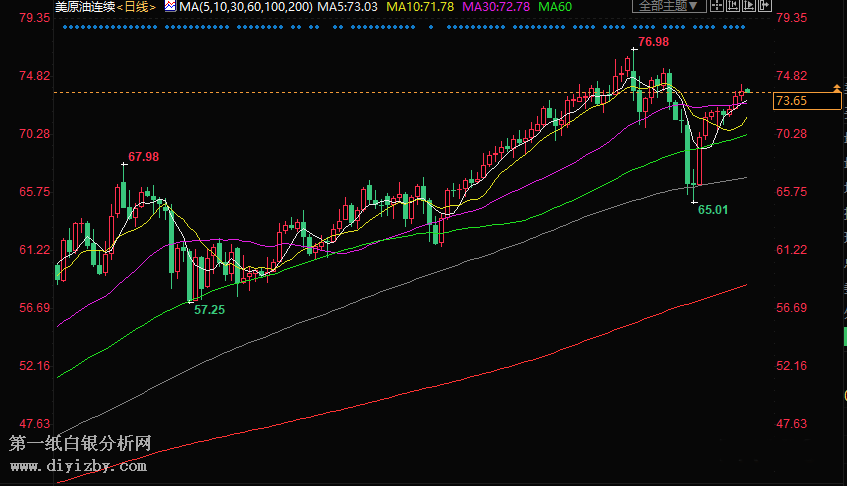The width and height of the screenshot is (847, 486).
Task: Click the green MA60 legend label
Action: click(x=555, y=6)
